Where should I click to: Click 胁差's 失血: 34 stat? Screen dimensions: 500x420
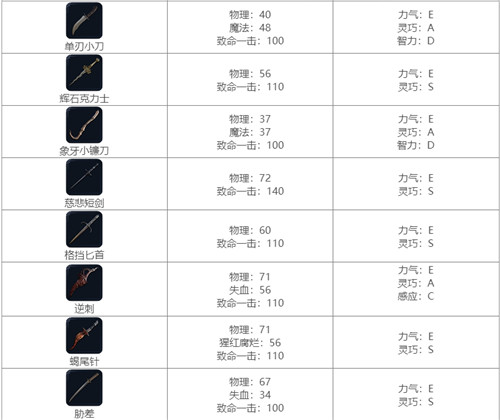250,395
